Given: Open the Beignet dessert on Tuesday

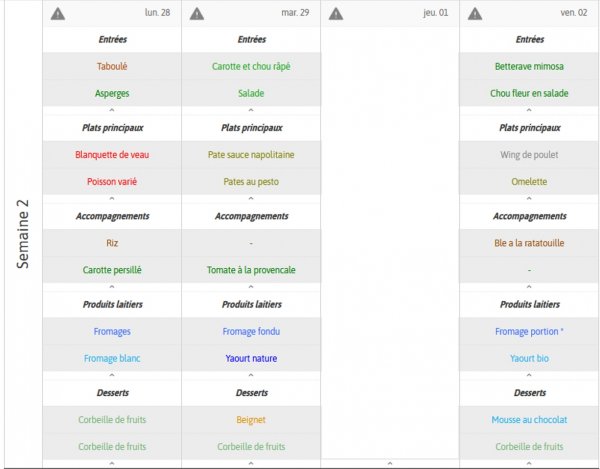Looking at the screenshot, I should (251, 420).
